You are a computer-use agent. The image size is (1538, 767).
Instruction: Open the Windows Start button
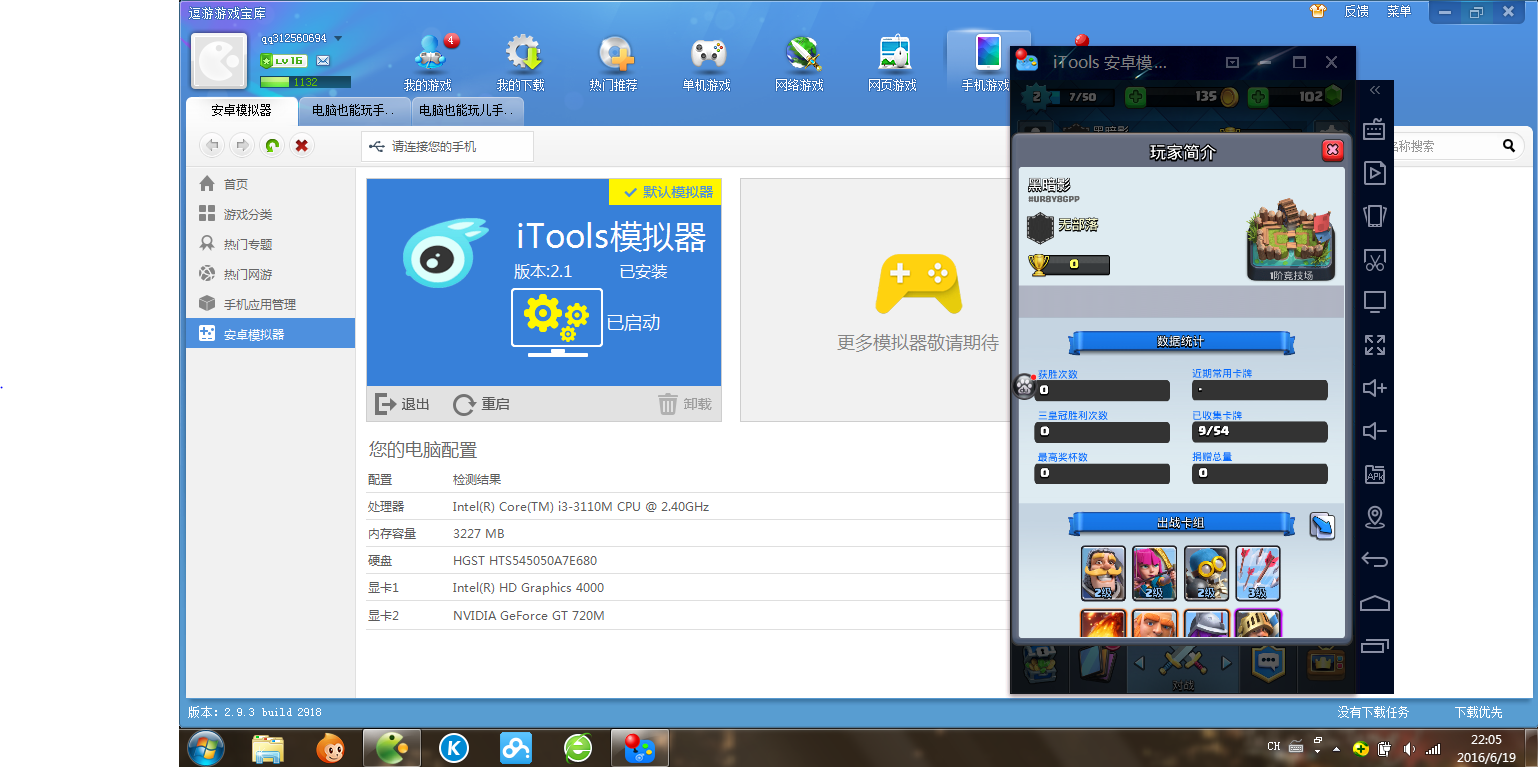[205, 747]
